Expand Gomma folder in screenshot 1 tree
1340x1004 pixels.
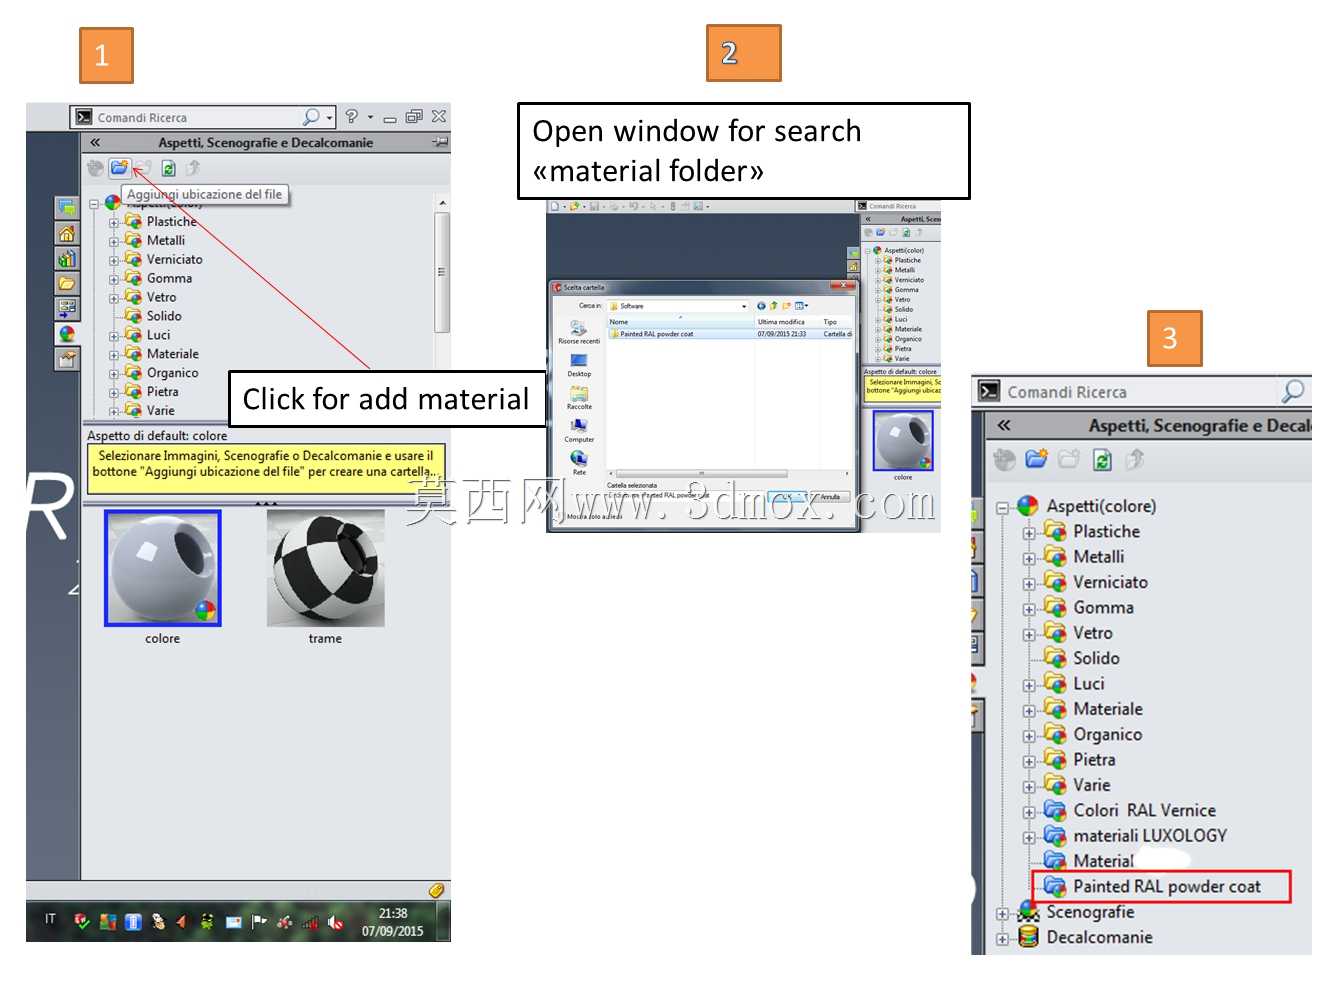(x=114, y=280)
